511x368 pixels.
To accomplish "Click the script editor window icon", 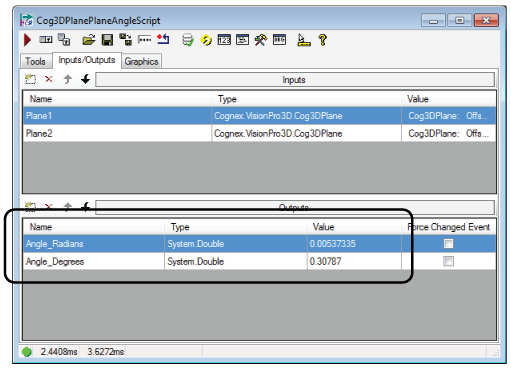I will click(243, 40).
